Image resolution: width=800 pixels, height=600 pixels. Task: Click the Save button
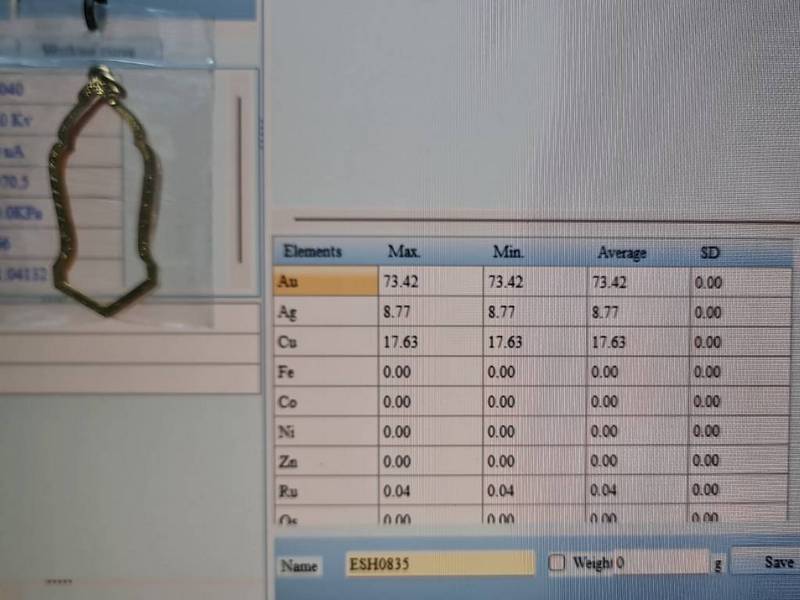point(776,562)
